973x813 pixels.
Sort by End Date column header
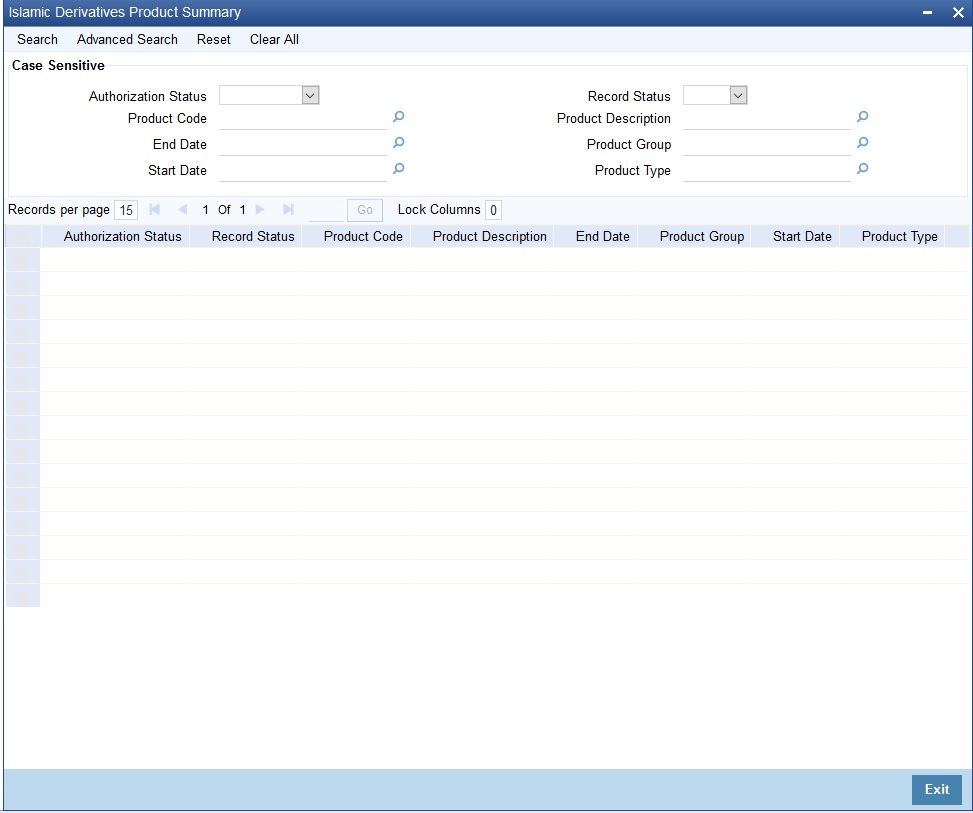pos(603,236)
